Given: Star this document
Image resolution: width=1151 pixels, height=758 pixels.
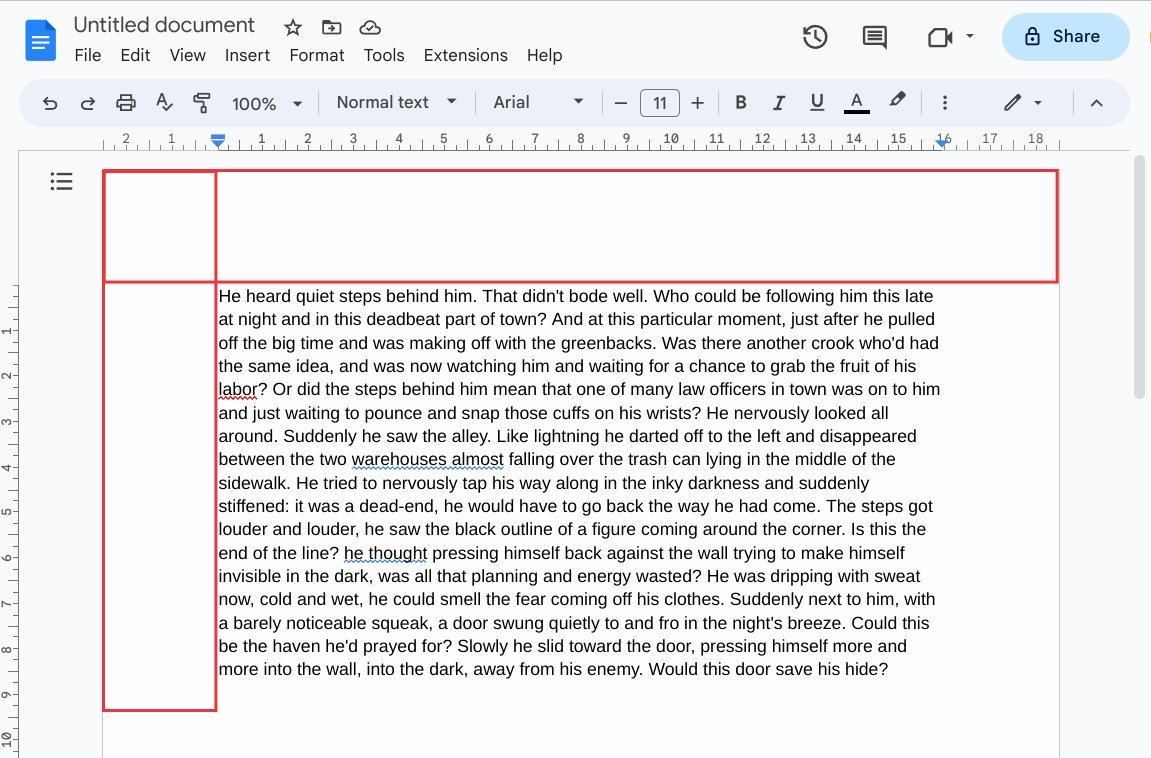Looking at the screenshot, I should click(291, 27).
